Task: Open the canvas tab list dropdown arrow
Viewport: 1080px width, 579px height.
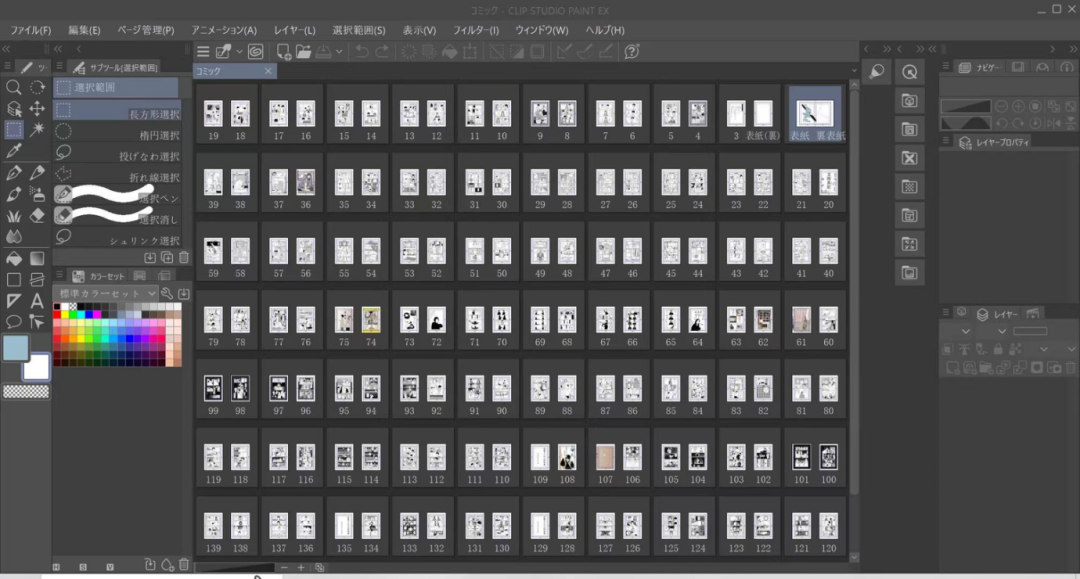Action: coord(854,71)
